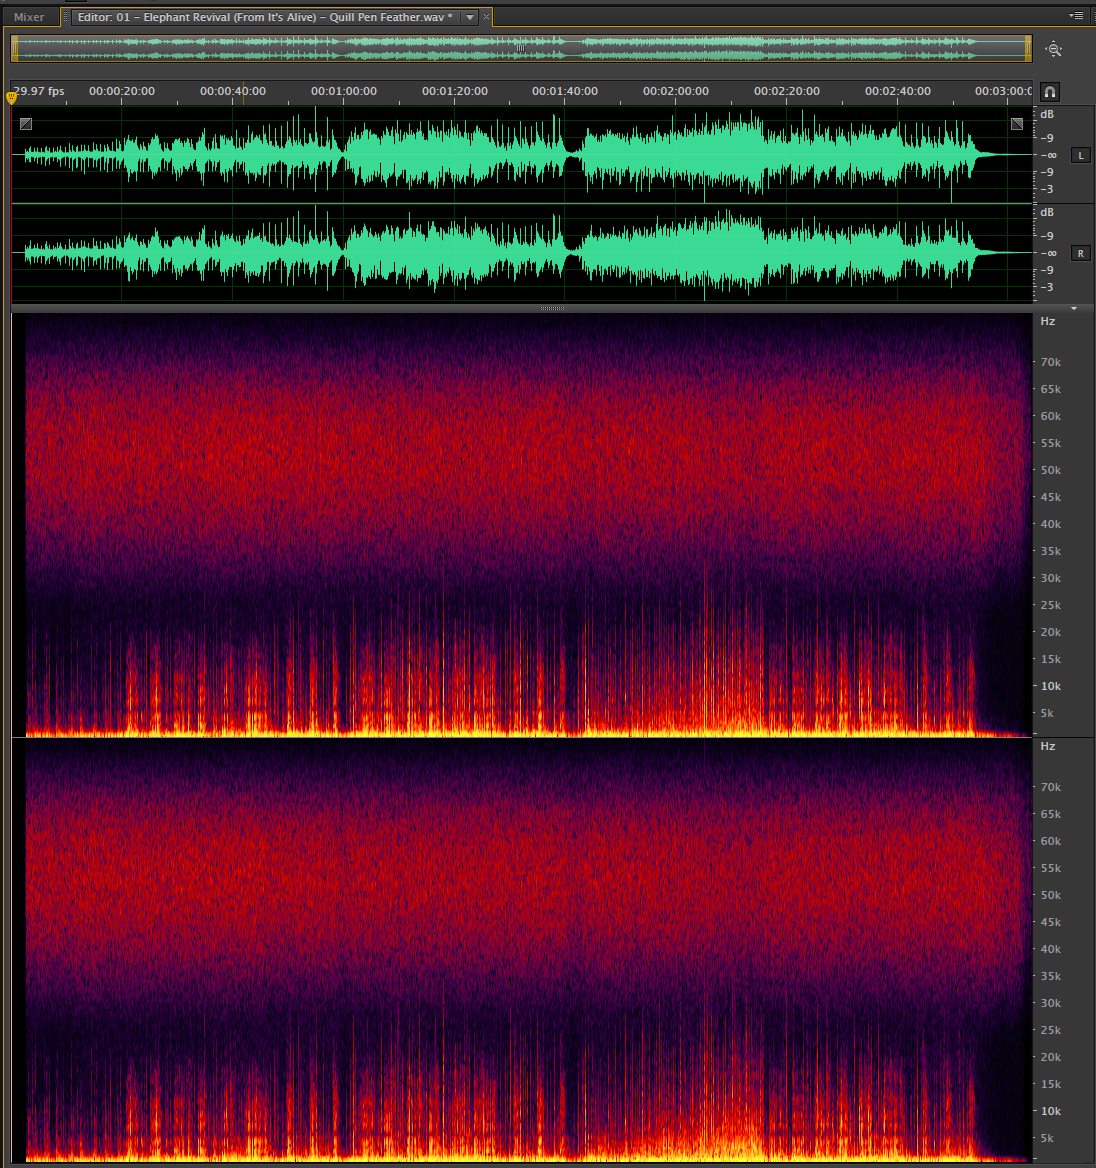Click 50k on the upper frequency scale
The width and height of the screenshot is (1096, 1168).
[1051, 470]
